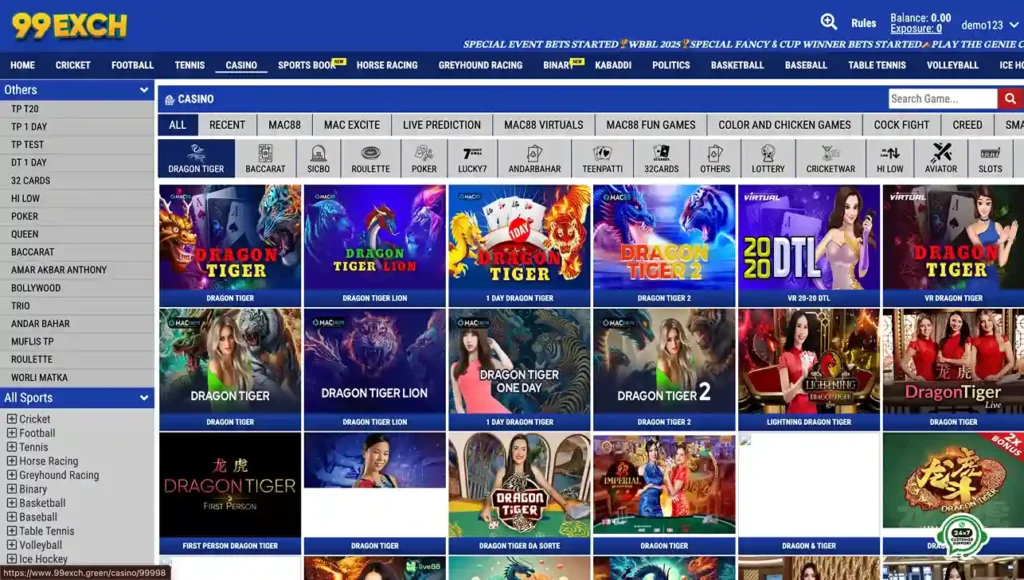Viewport: 1024px width, 580px height.
Task: Focus the Search Game input field
Action: coord(942,98)
